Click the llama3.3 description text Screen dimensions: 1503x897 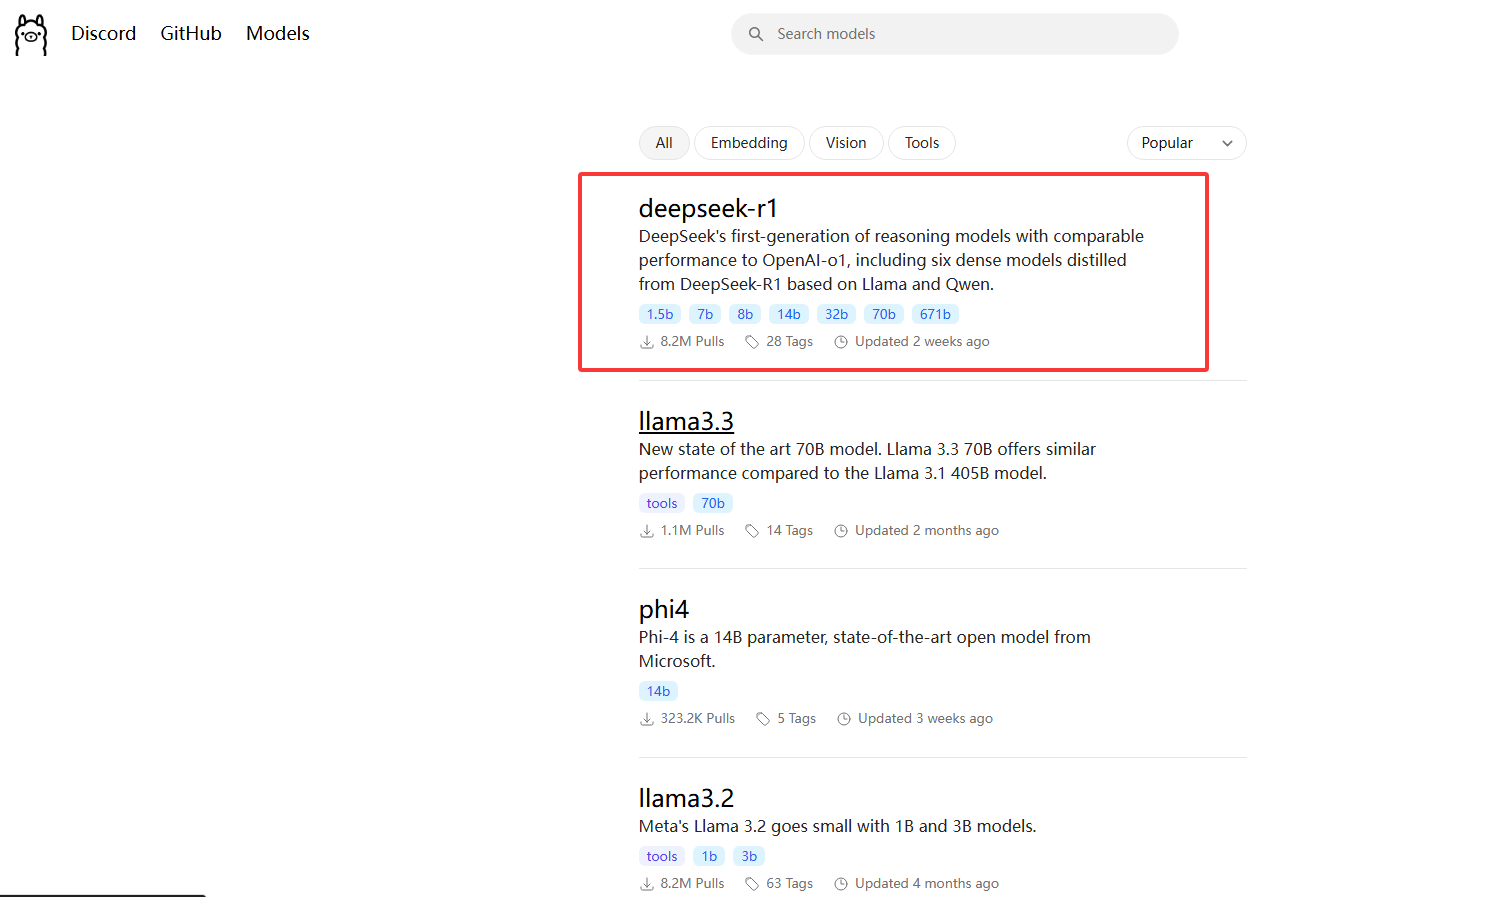click(x=867, y=461)
